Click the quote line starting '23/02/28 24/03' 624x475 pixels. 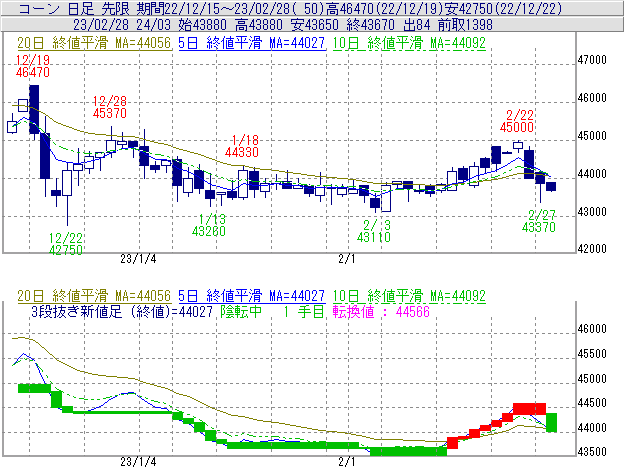(x=283, y=25)
